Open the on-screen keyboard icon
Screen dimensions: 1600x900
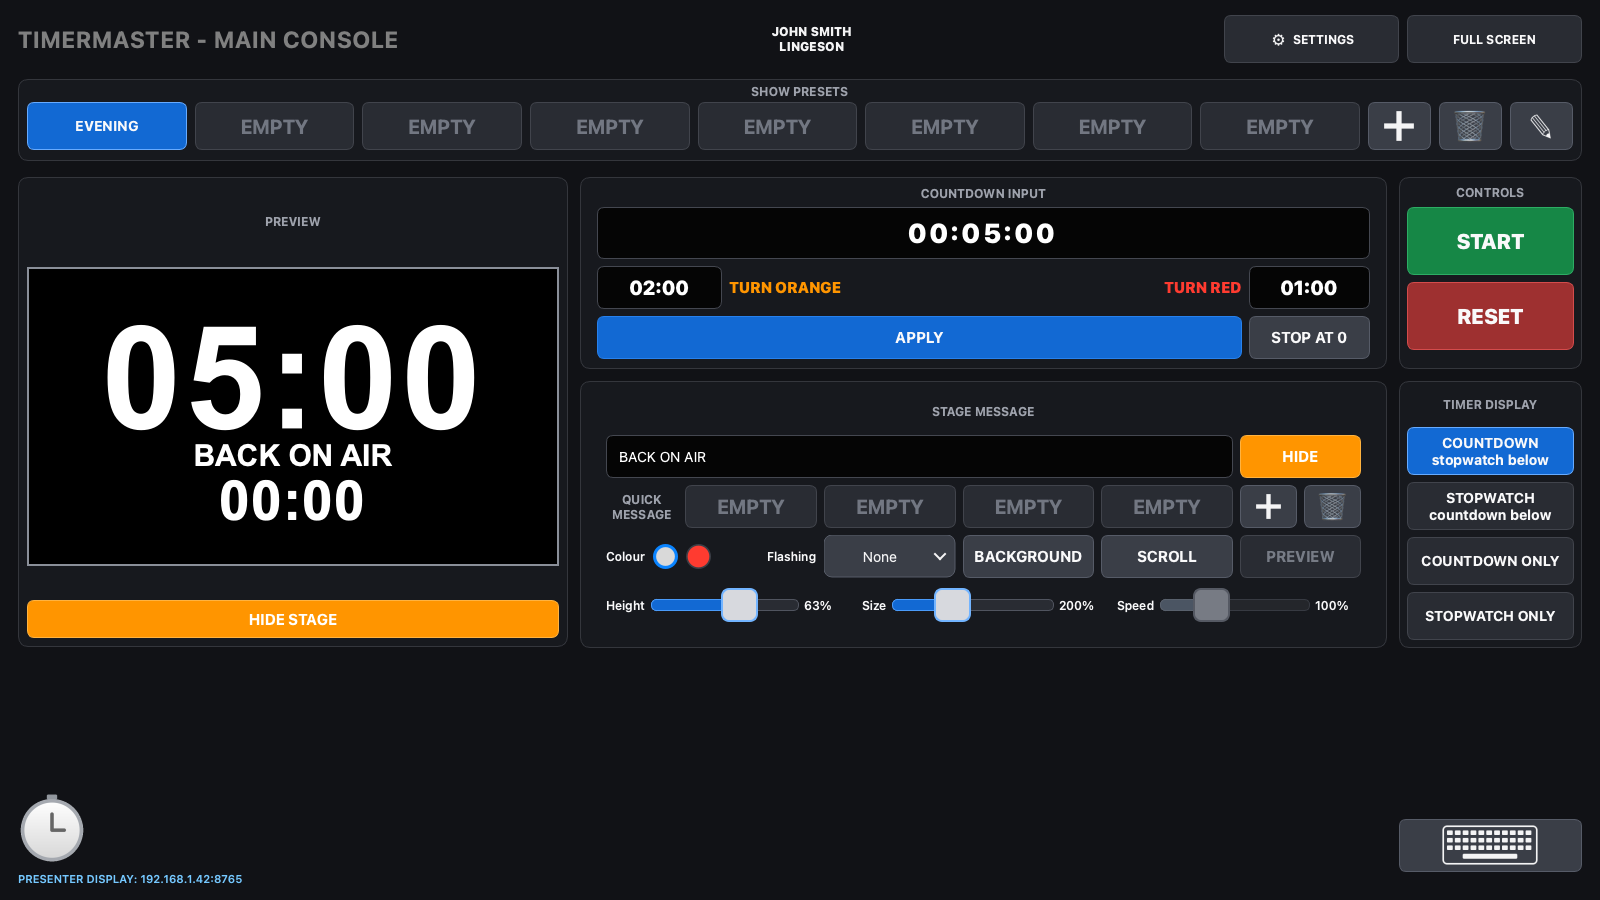[x=1490, y=845]
